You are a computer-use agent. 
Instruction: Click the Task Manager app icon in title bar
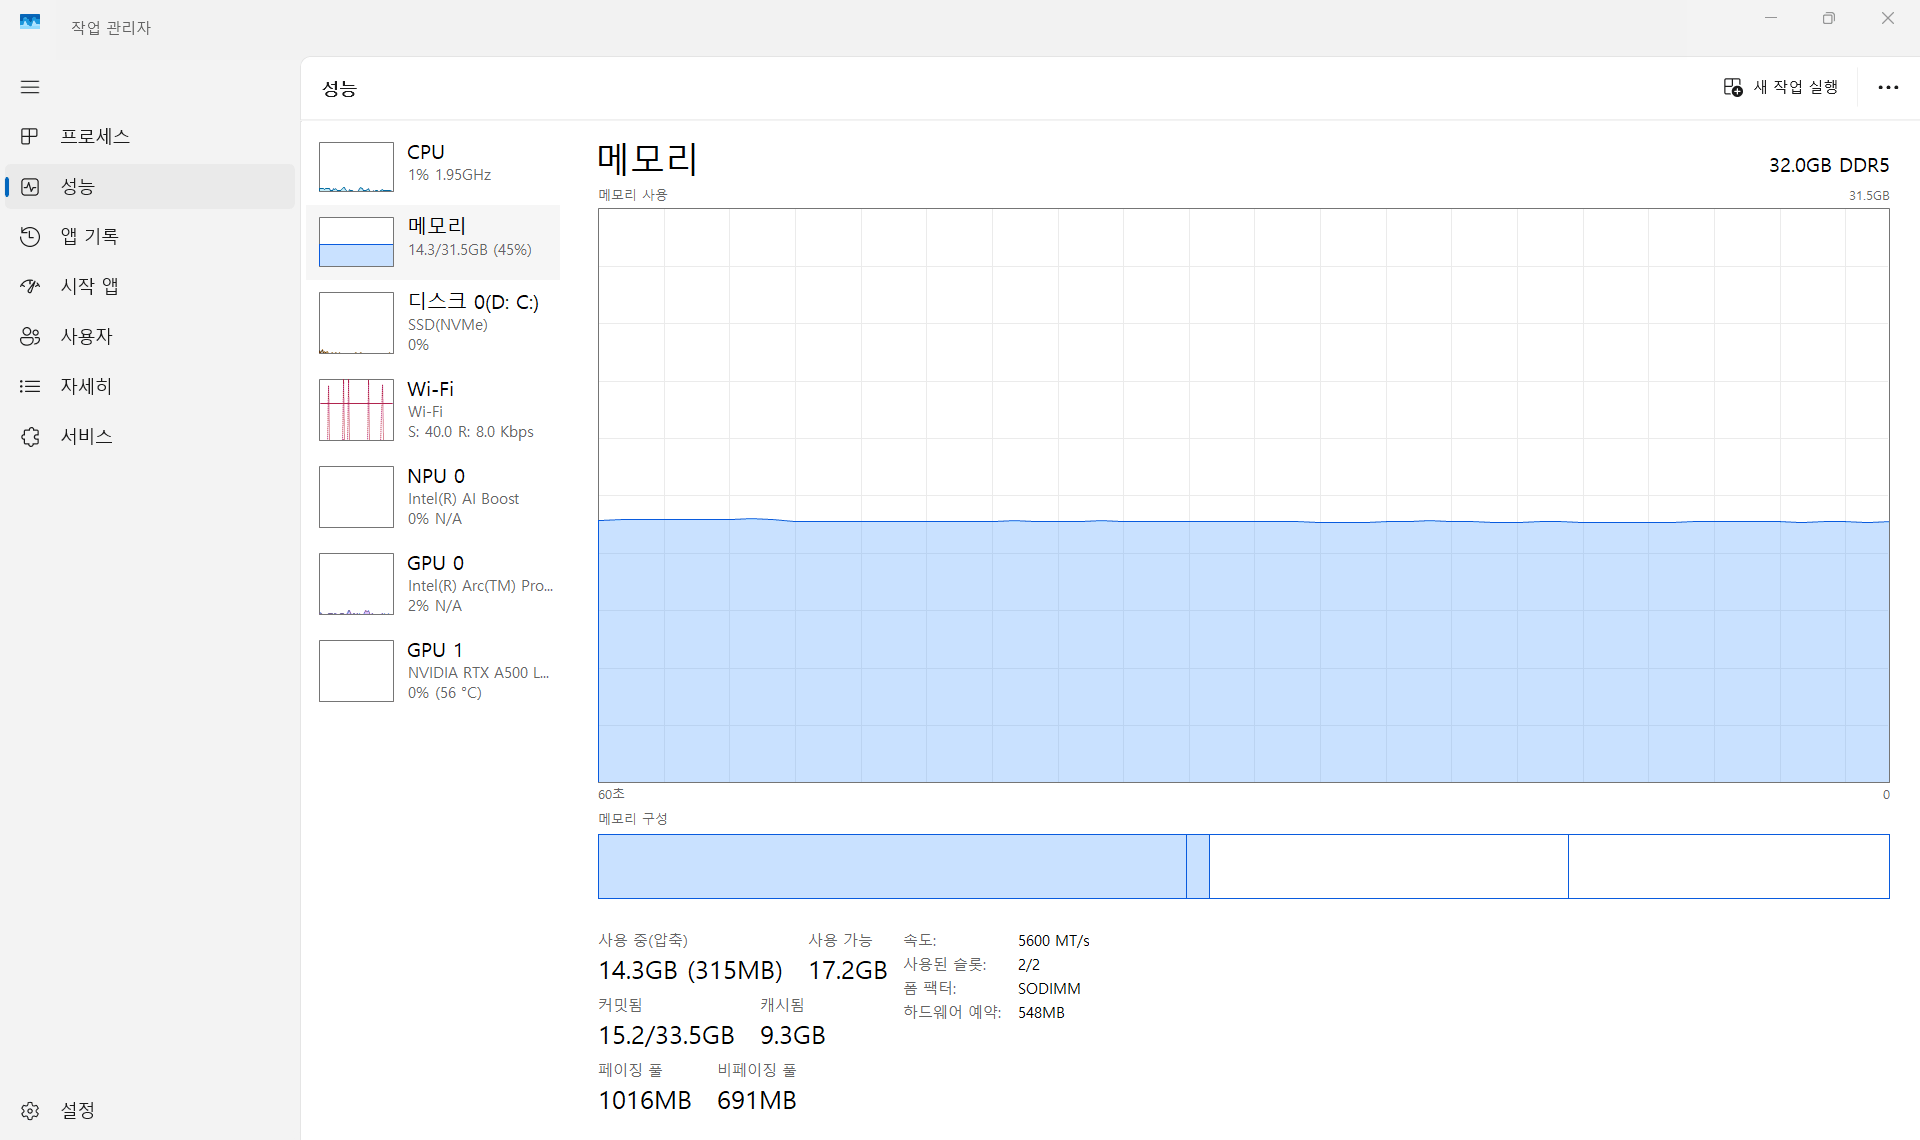coord(30,21)
